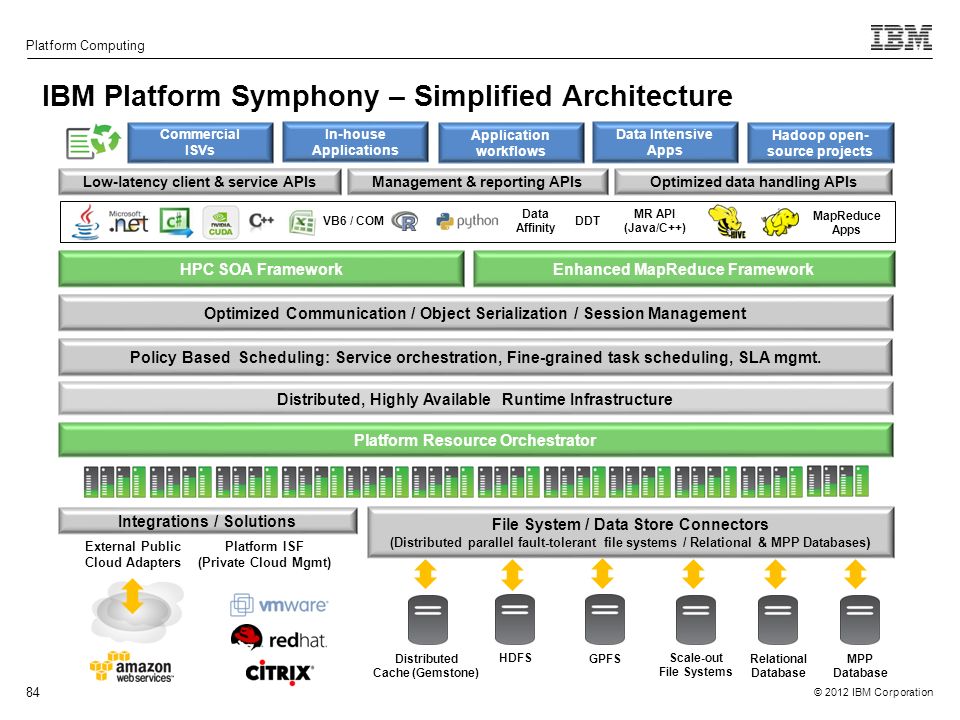Screen dimensions: 960x720
Task: Click the Optimized data handling APIs bar
Action: (753, 182)
